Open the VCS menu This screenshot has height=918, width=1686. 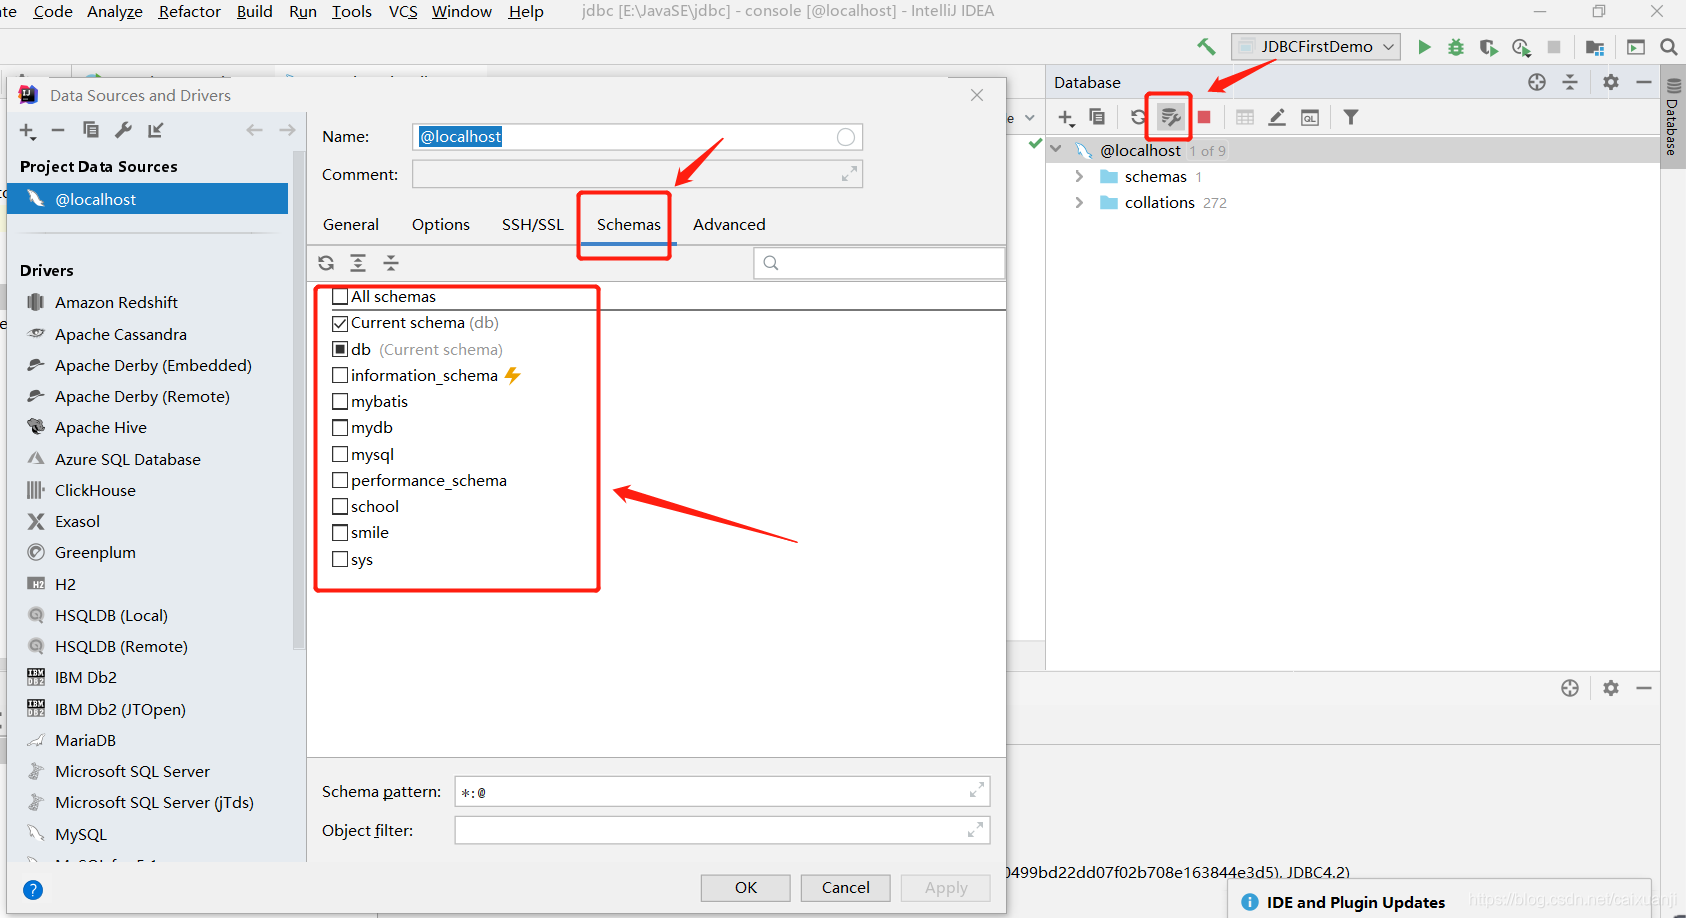[403, 12]
